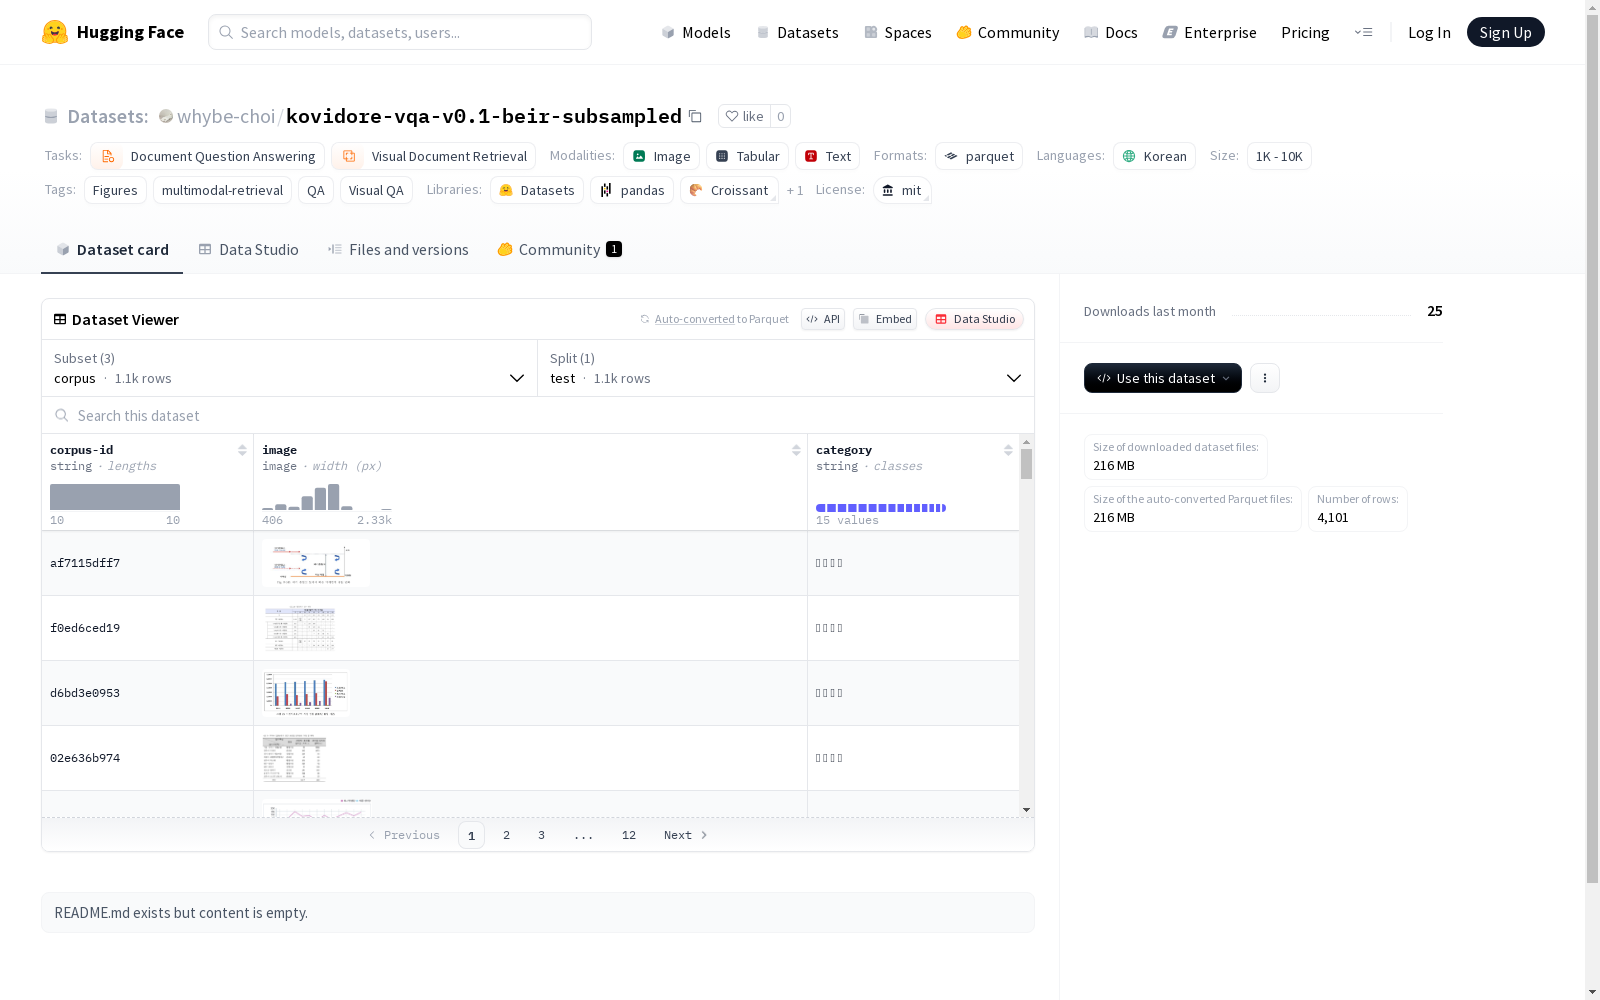This screenshot has width=1600, height=1000.
Task: Select the Document Question Answering task tag
Action: point(207,156)
